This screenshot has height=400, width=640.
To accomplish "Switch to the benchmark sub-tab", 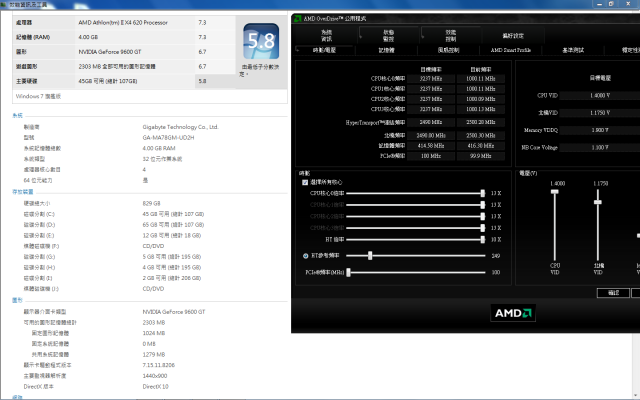I will [573, 50].
